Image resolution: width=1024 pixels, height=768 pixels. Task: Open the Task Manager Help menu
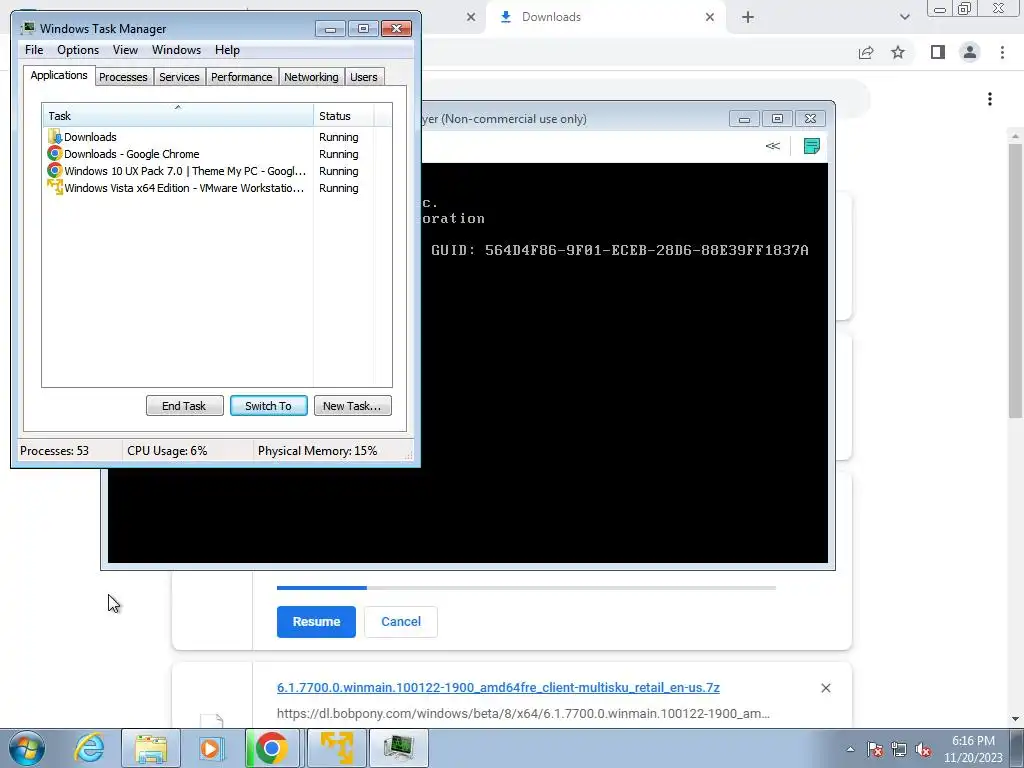pyautogui.click(x=227, y=50)
